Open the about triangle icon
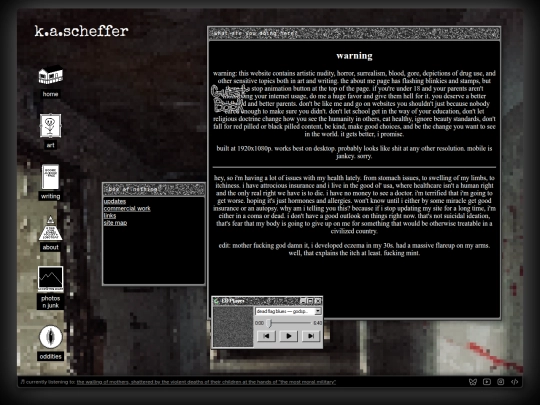 (x=51, y=228)
